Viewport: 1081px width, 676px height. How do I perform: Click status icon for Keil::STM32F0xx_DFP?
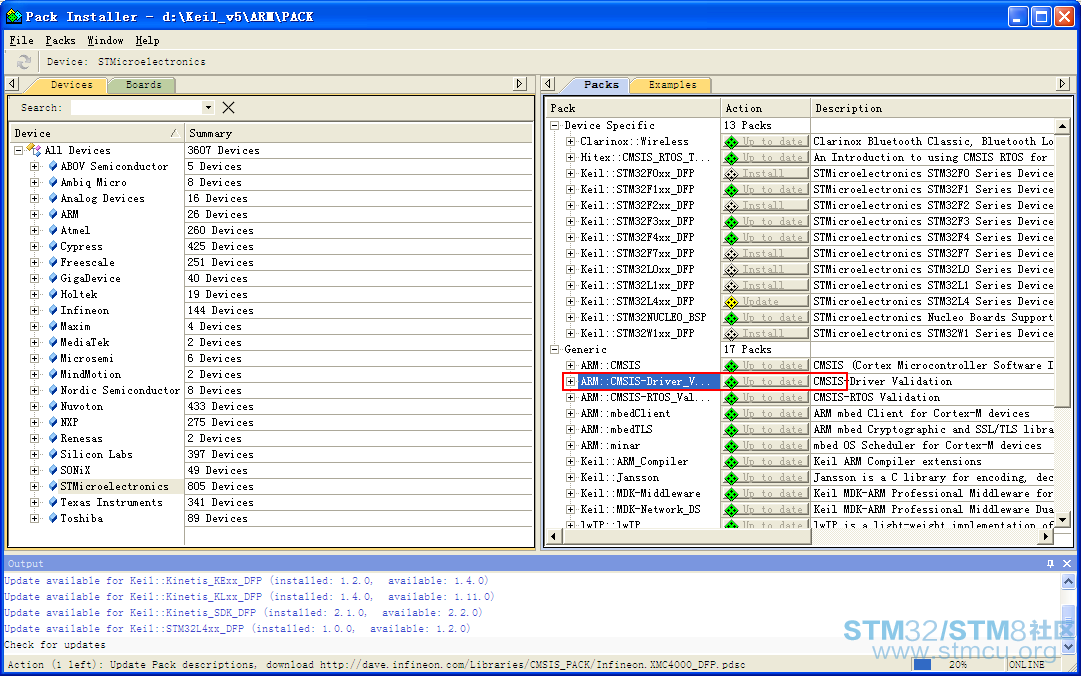[x=731, y=174]
